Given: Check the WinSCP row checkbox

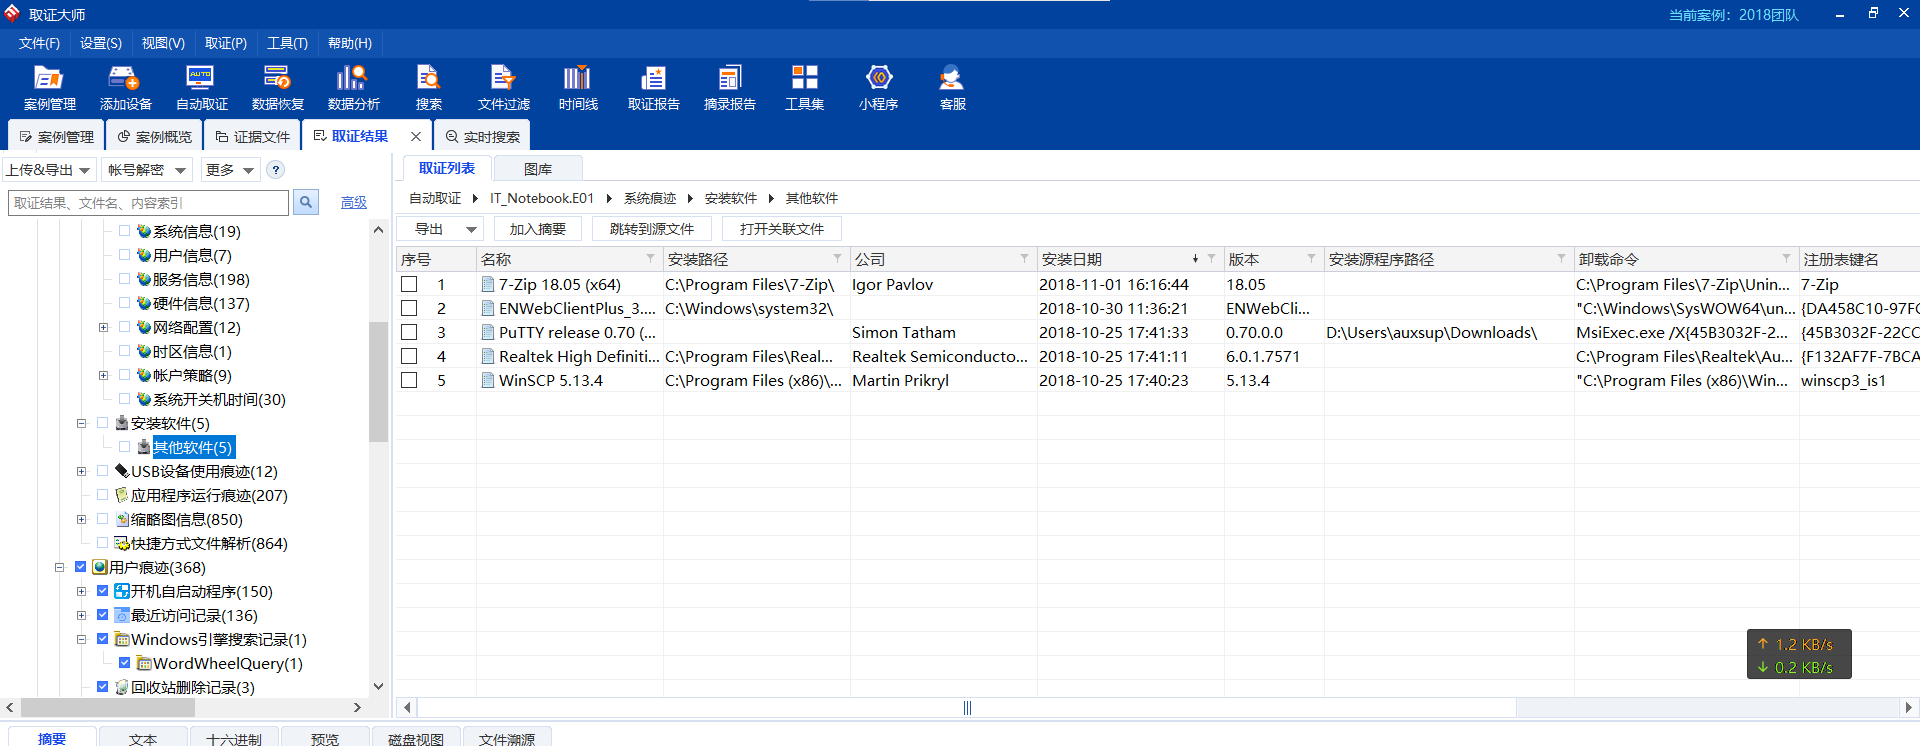Looking at the screenshot, I should point(409,380).
